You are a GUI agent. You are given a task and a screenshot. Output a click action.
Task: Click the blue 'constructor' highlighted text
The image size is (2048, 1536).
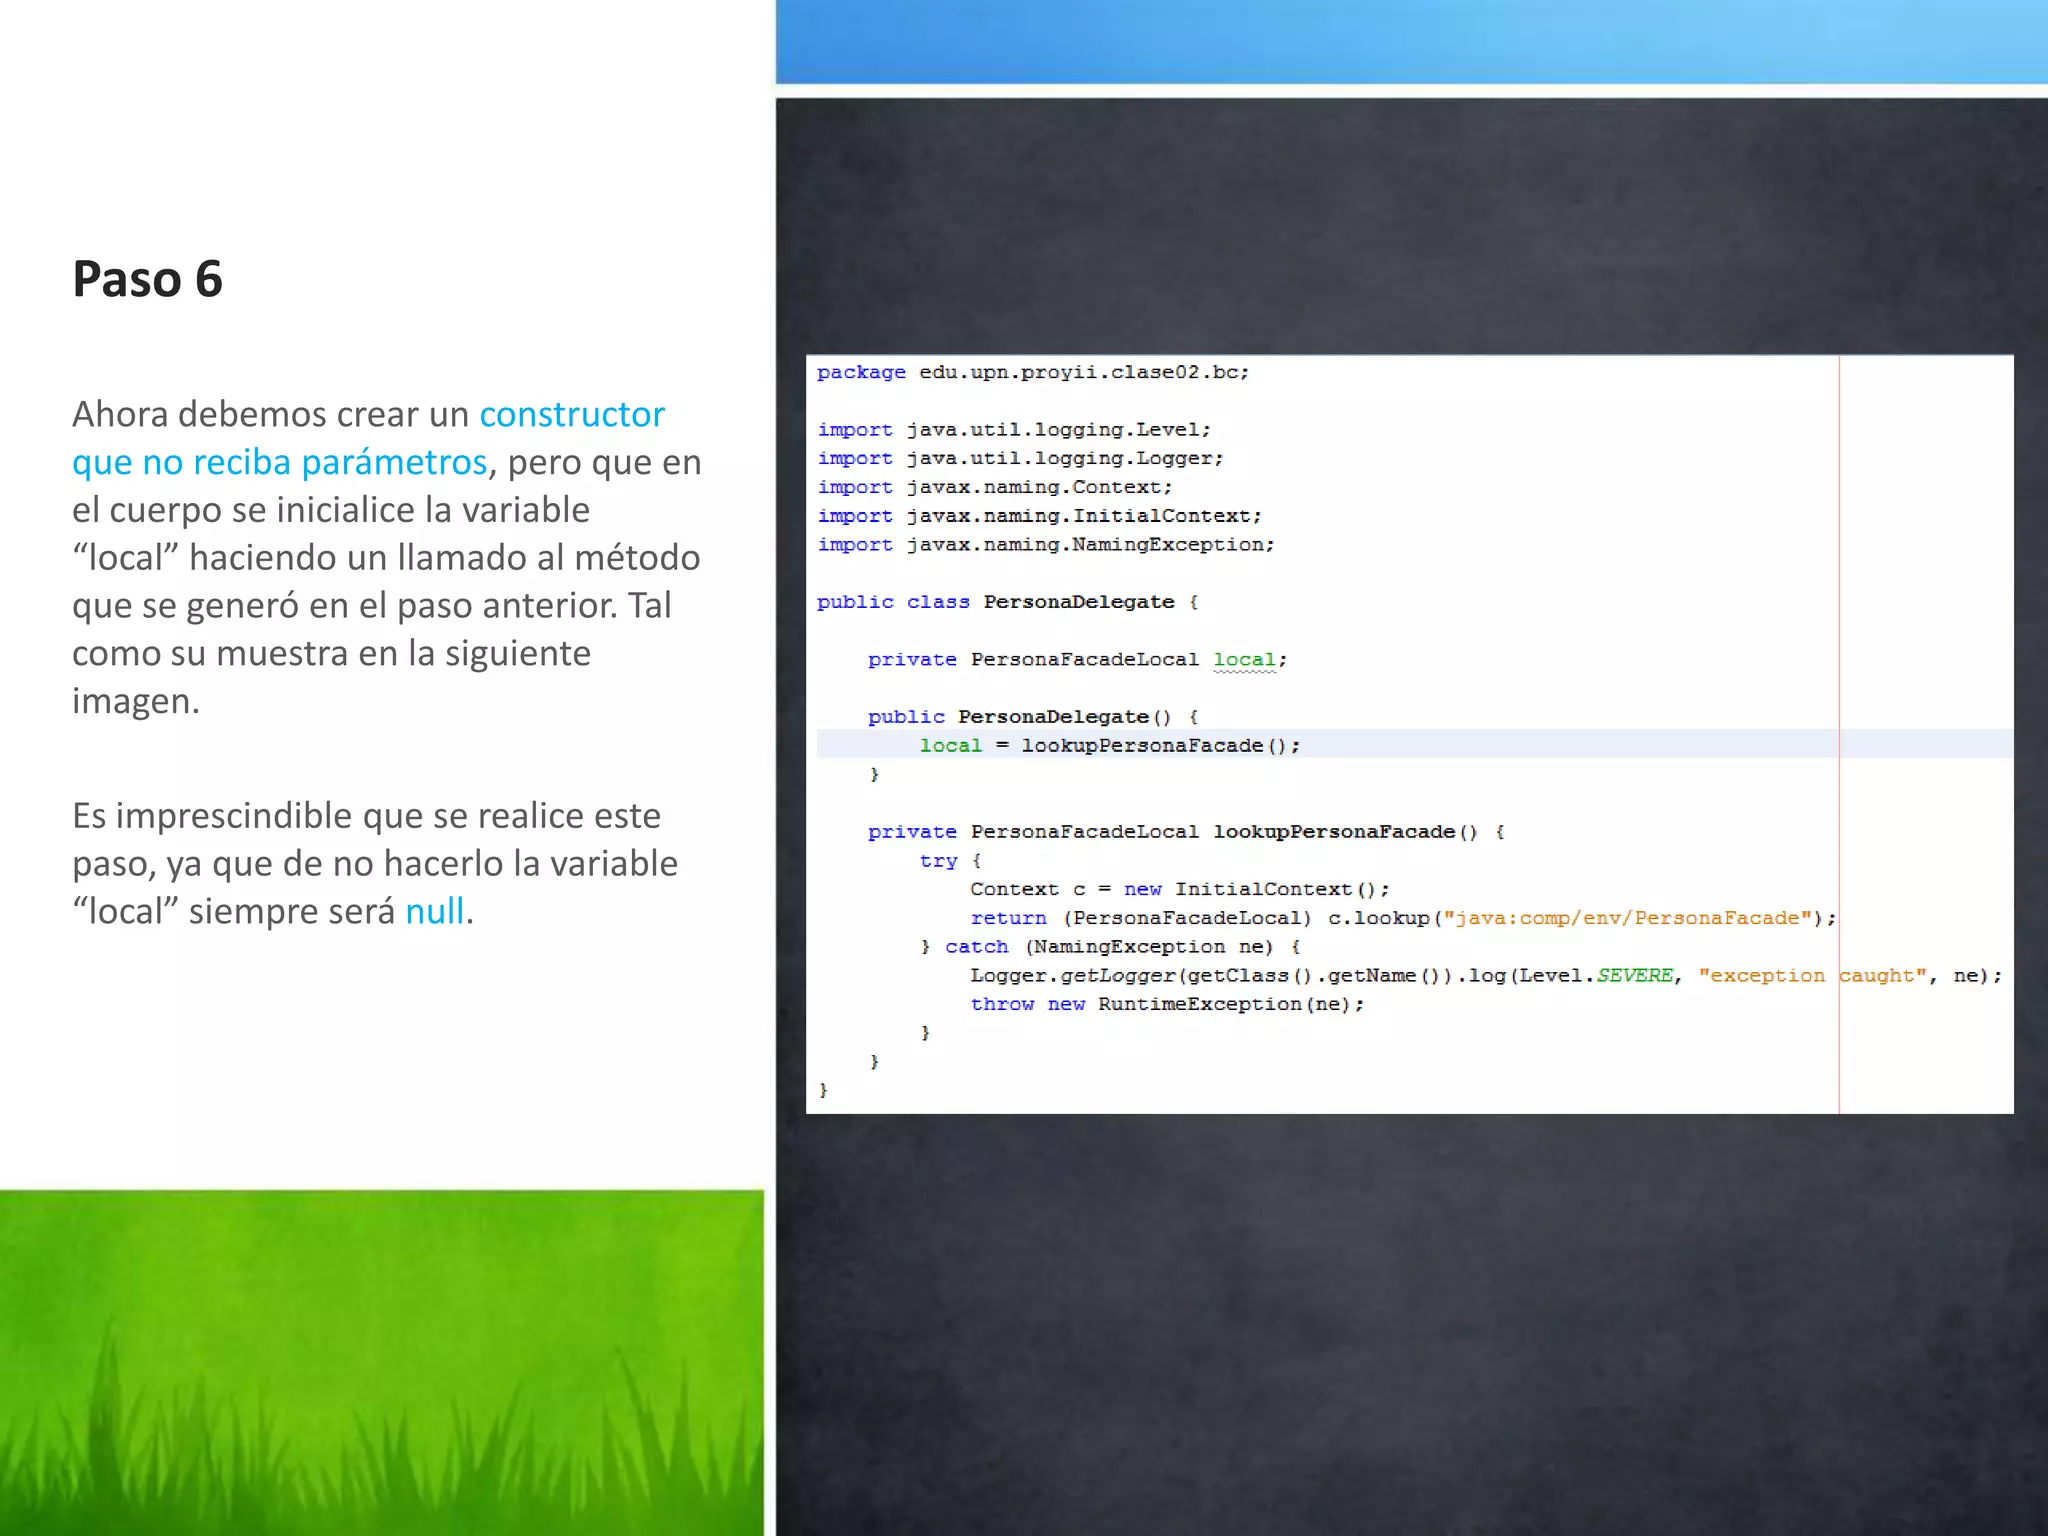click(571, 414)
